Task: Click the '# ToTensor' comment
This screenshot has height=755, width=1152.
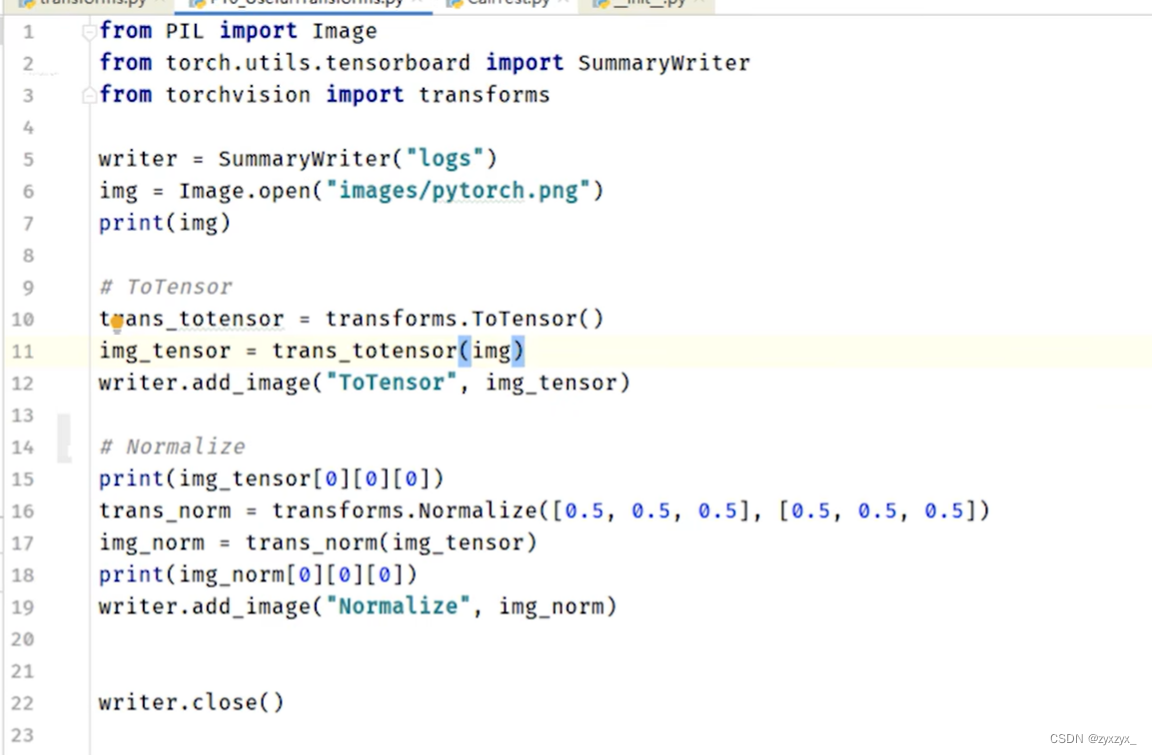Action: (165, 286)
